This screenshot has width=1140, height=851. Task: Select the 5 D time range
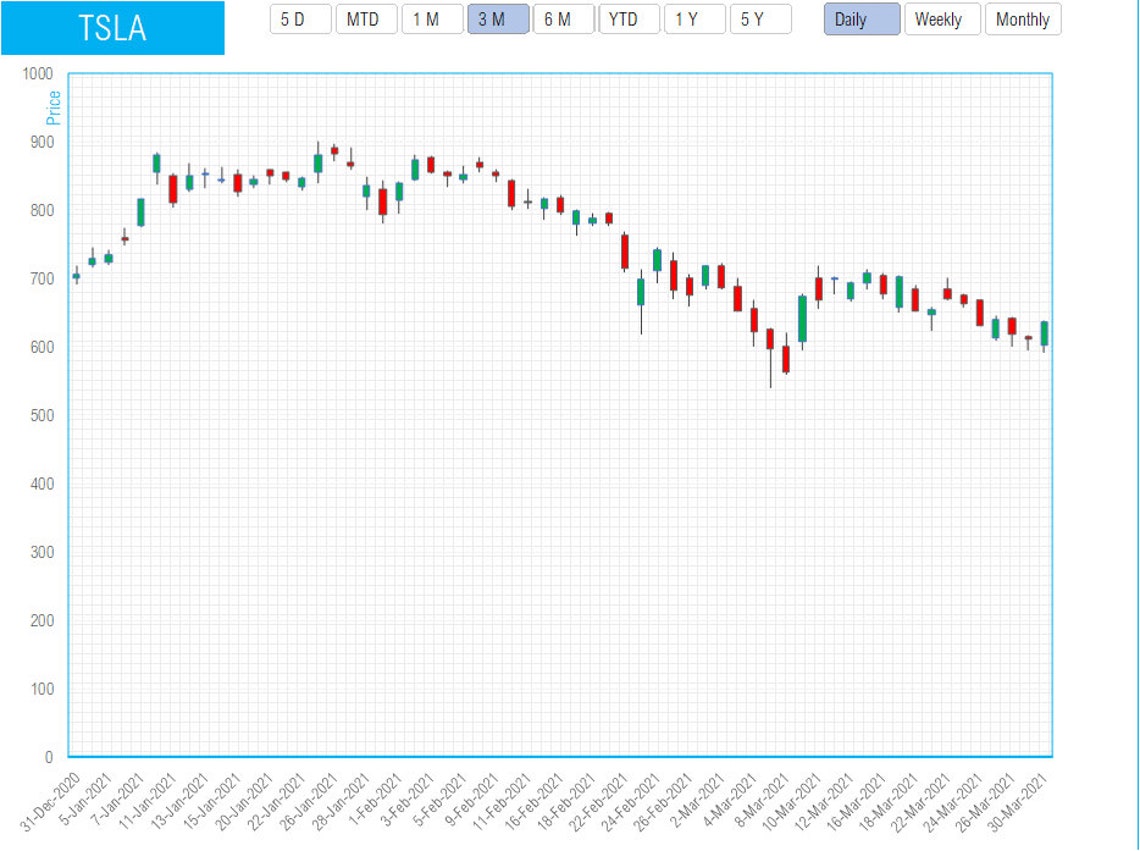click(x=300, y=19)
